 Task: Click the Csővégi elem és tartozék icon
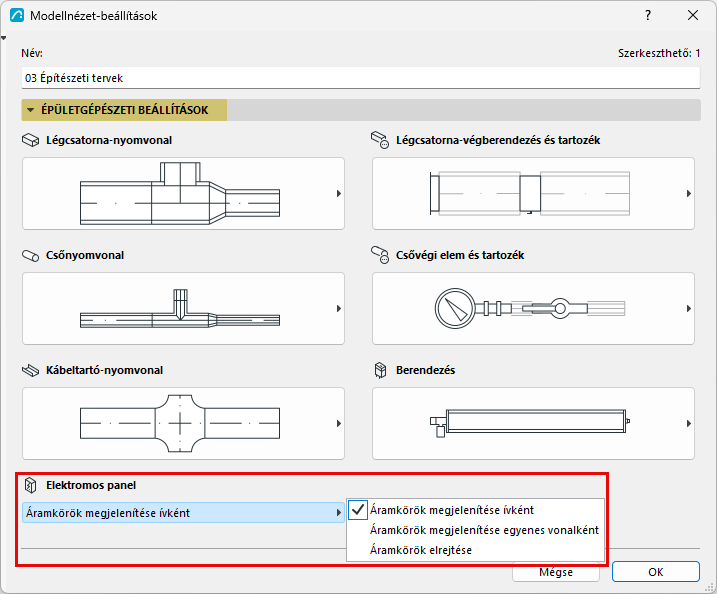[380, 255]
